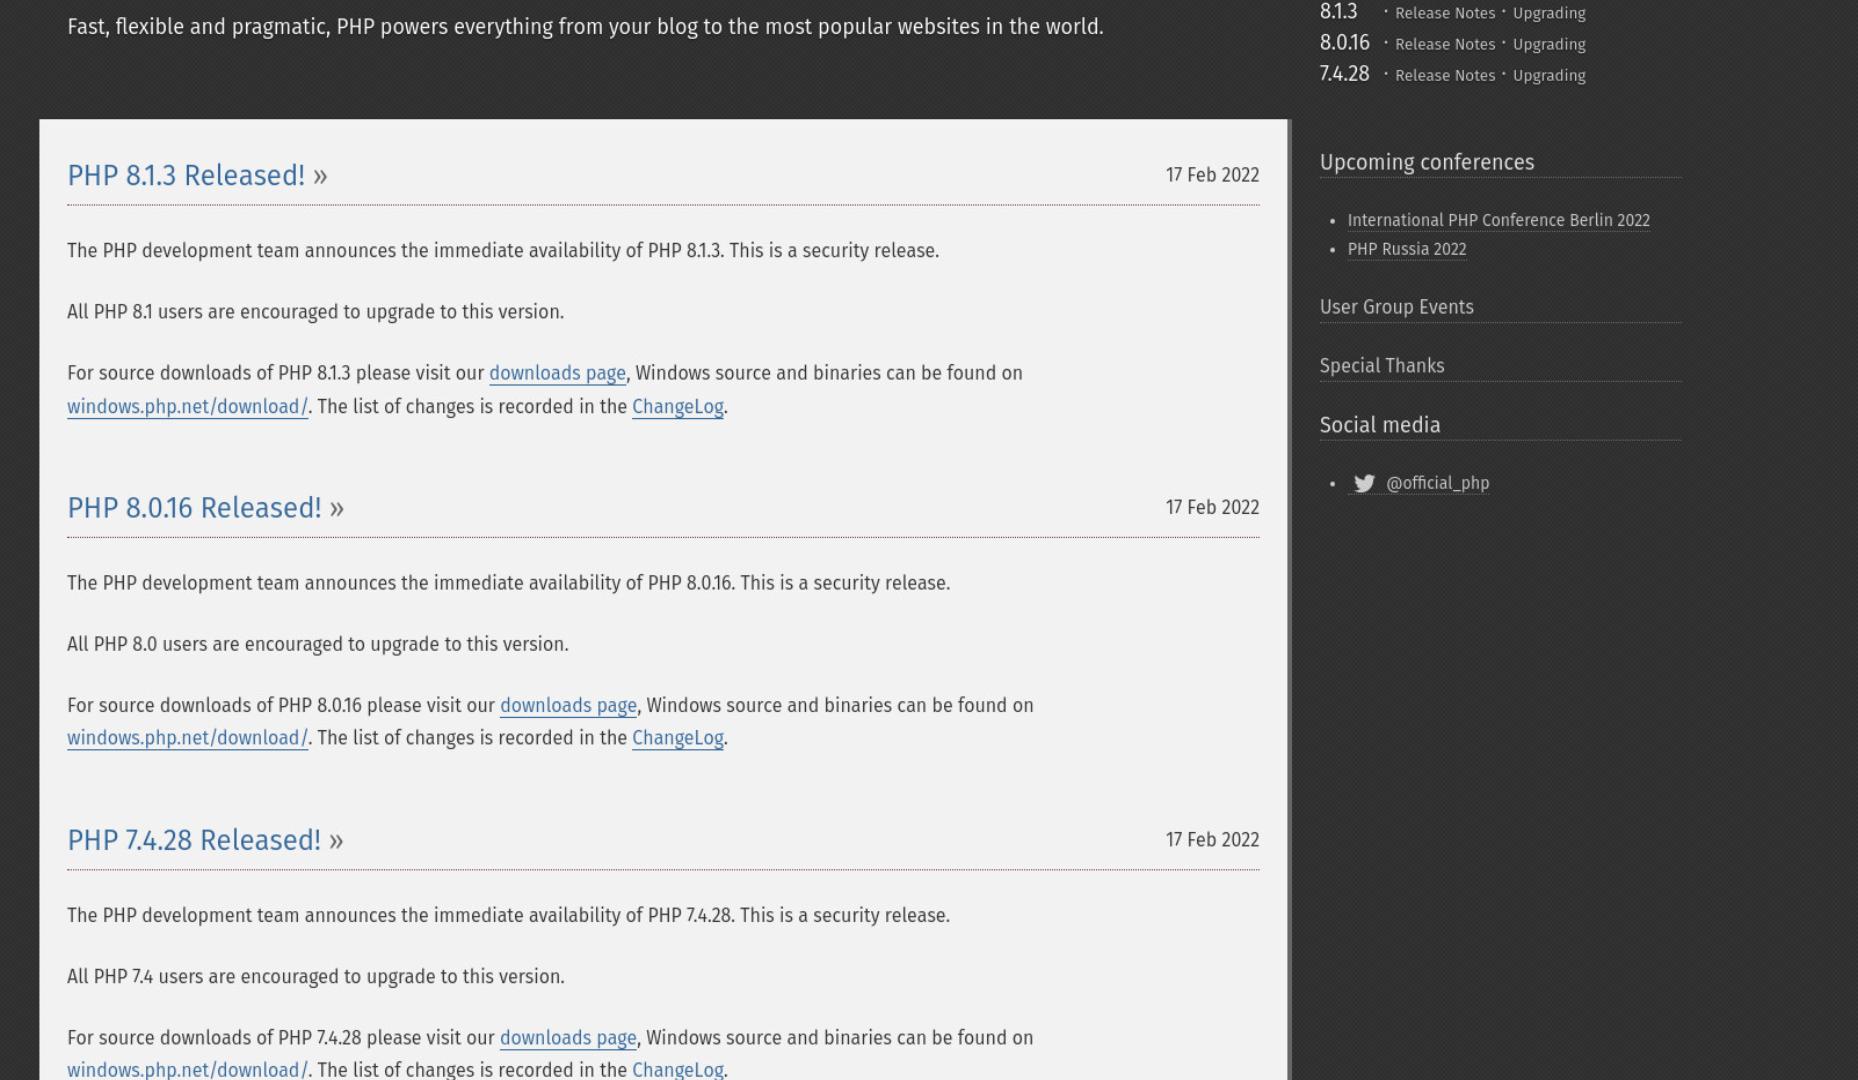Click the 'Fast, flexible and pragmatic' tagline
This screenshot has height=1080, width=1858.
click(x=585, y=27)
